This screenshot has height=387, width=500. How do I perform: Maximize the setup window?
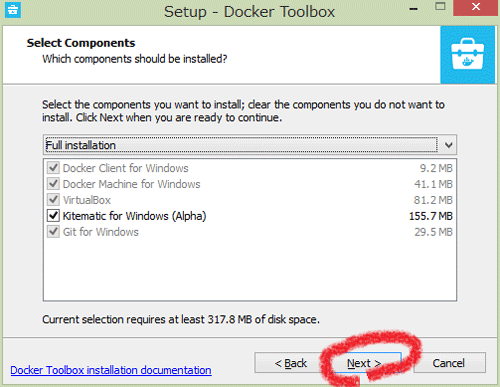click(440, 7)
